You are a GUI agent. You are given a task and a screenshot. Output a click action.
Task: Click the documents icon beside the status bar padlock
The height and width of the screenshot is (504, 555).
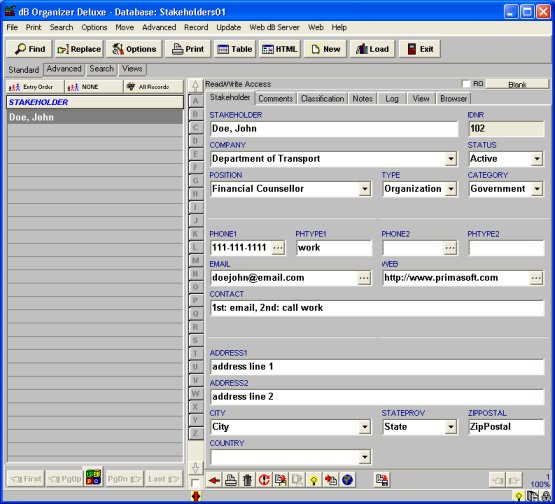point(532,497)
